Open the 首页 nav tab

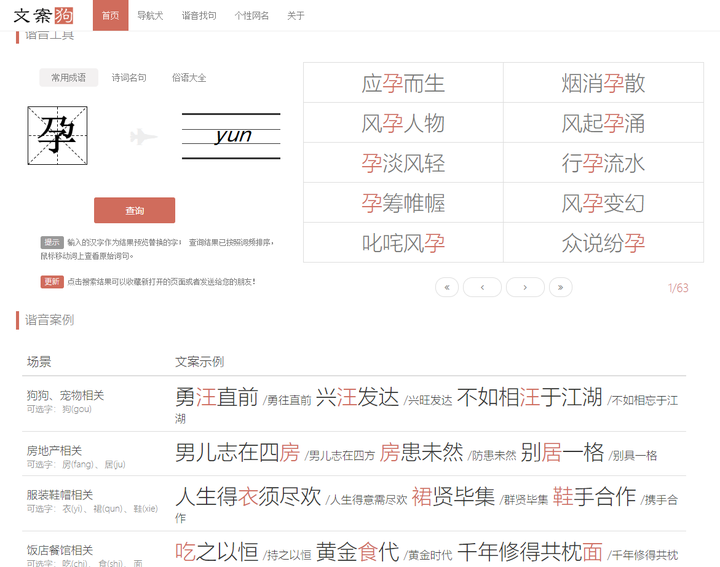[110, 16]
